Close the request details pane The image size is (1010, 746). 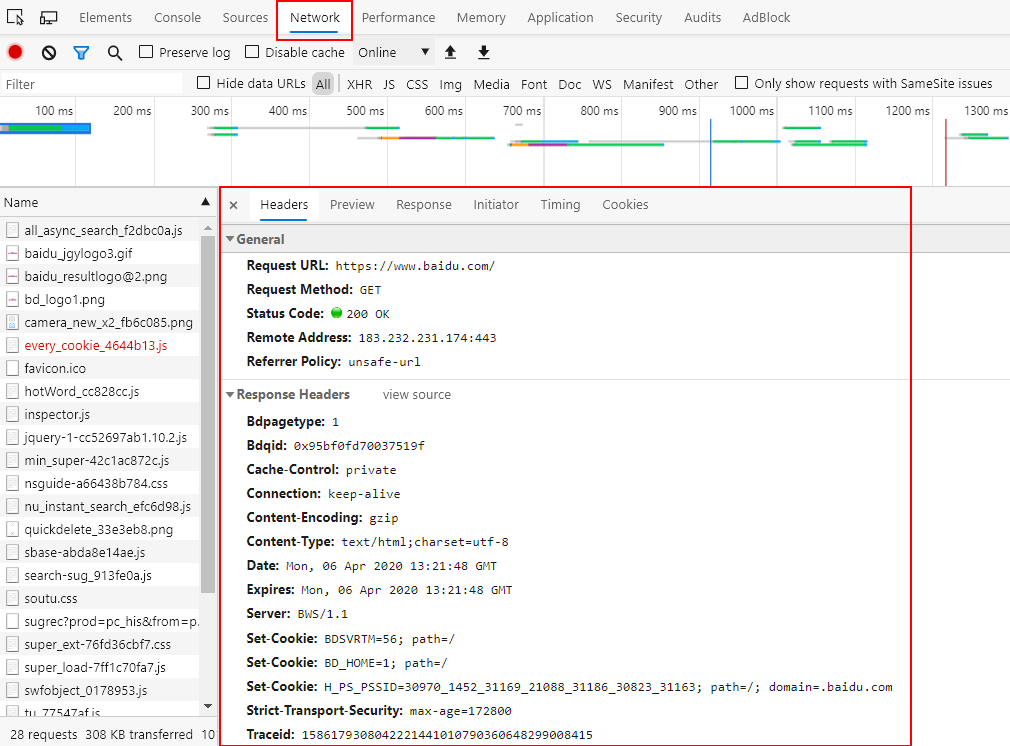click(234, 205)
